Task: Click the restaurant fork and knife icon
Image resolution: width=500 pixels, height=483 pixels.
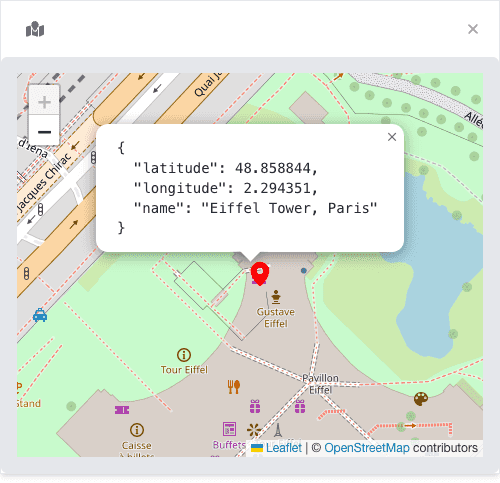Action: point(234,387)
